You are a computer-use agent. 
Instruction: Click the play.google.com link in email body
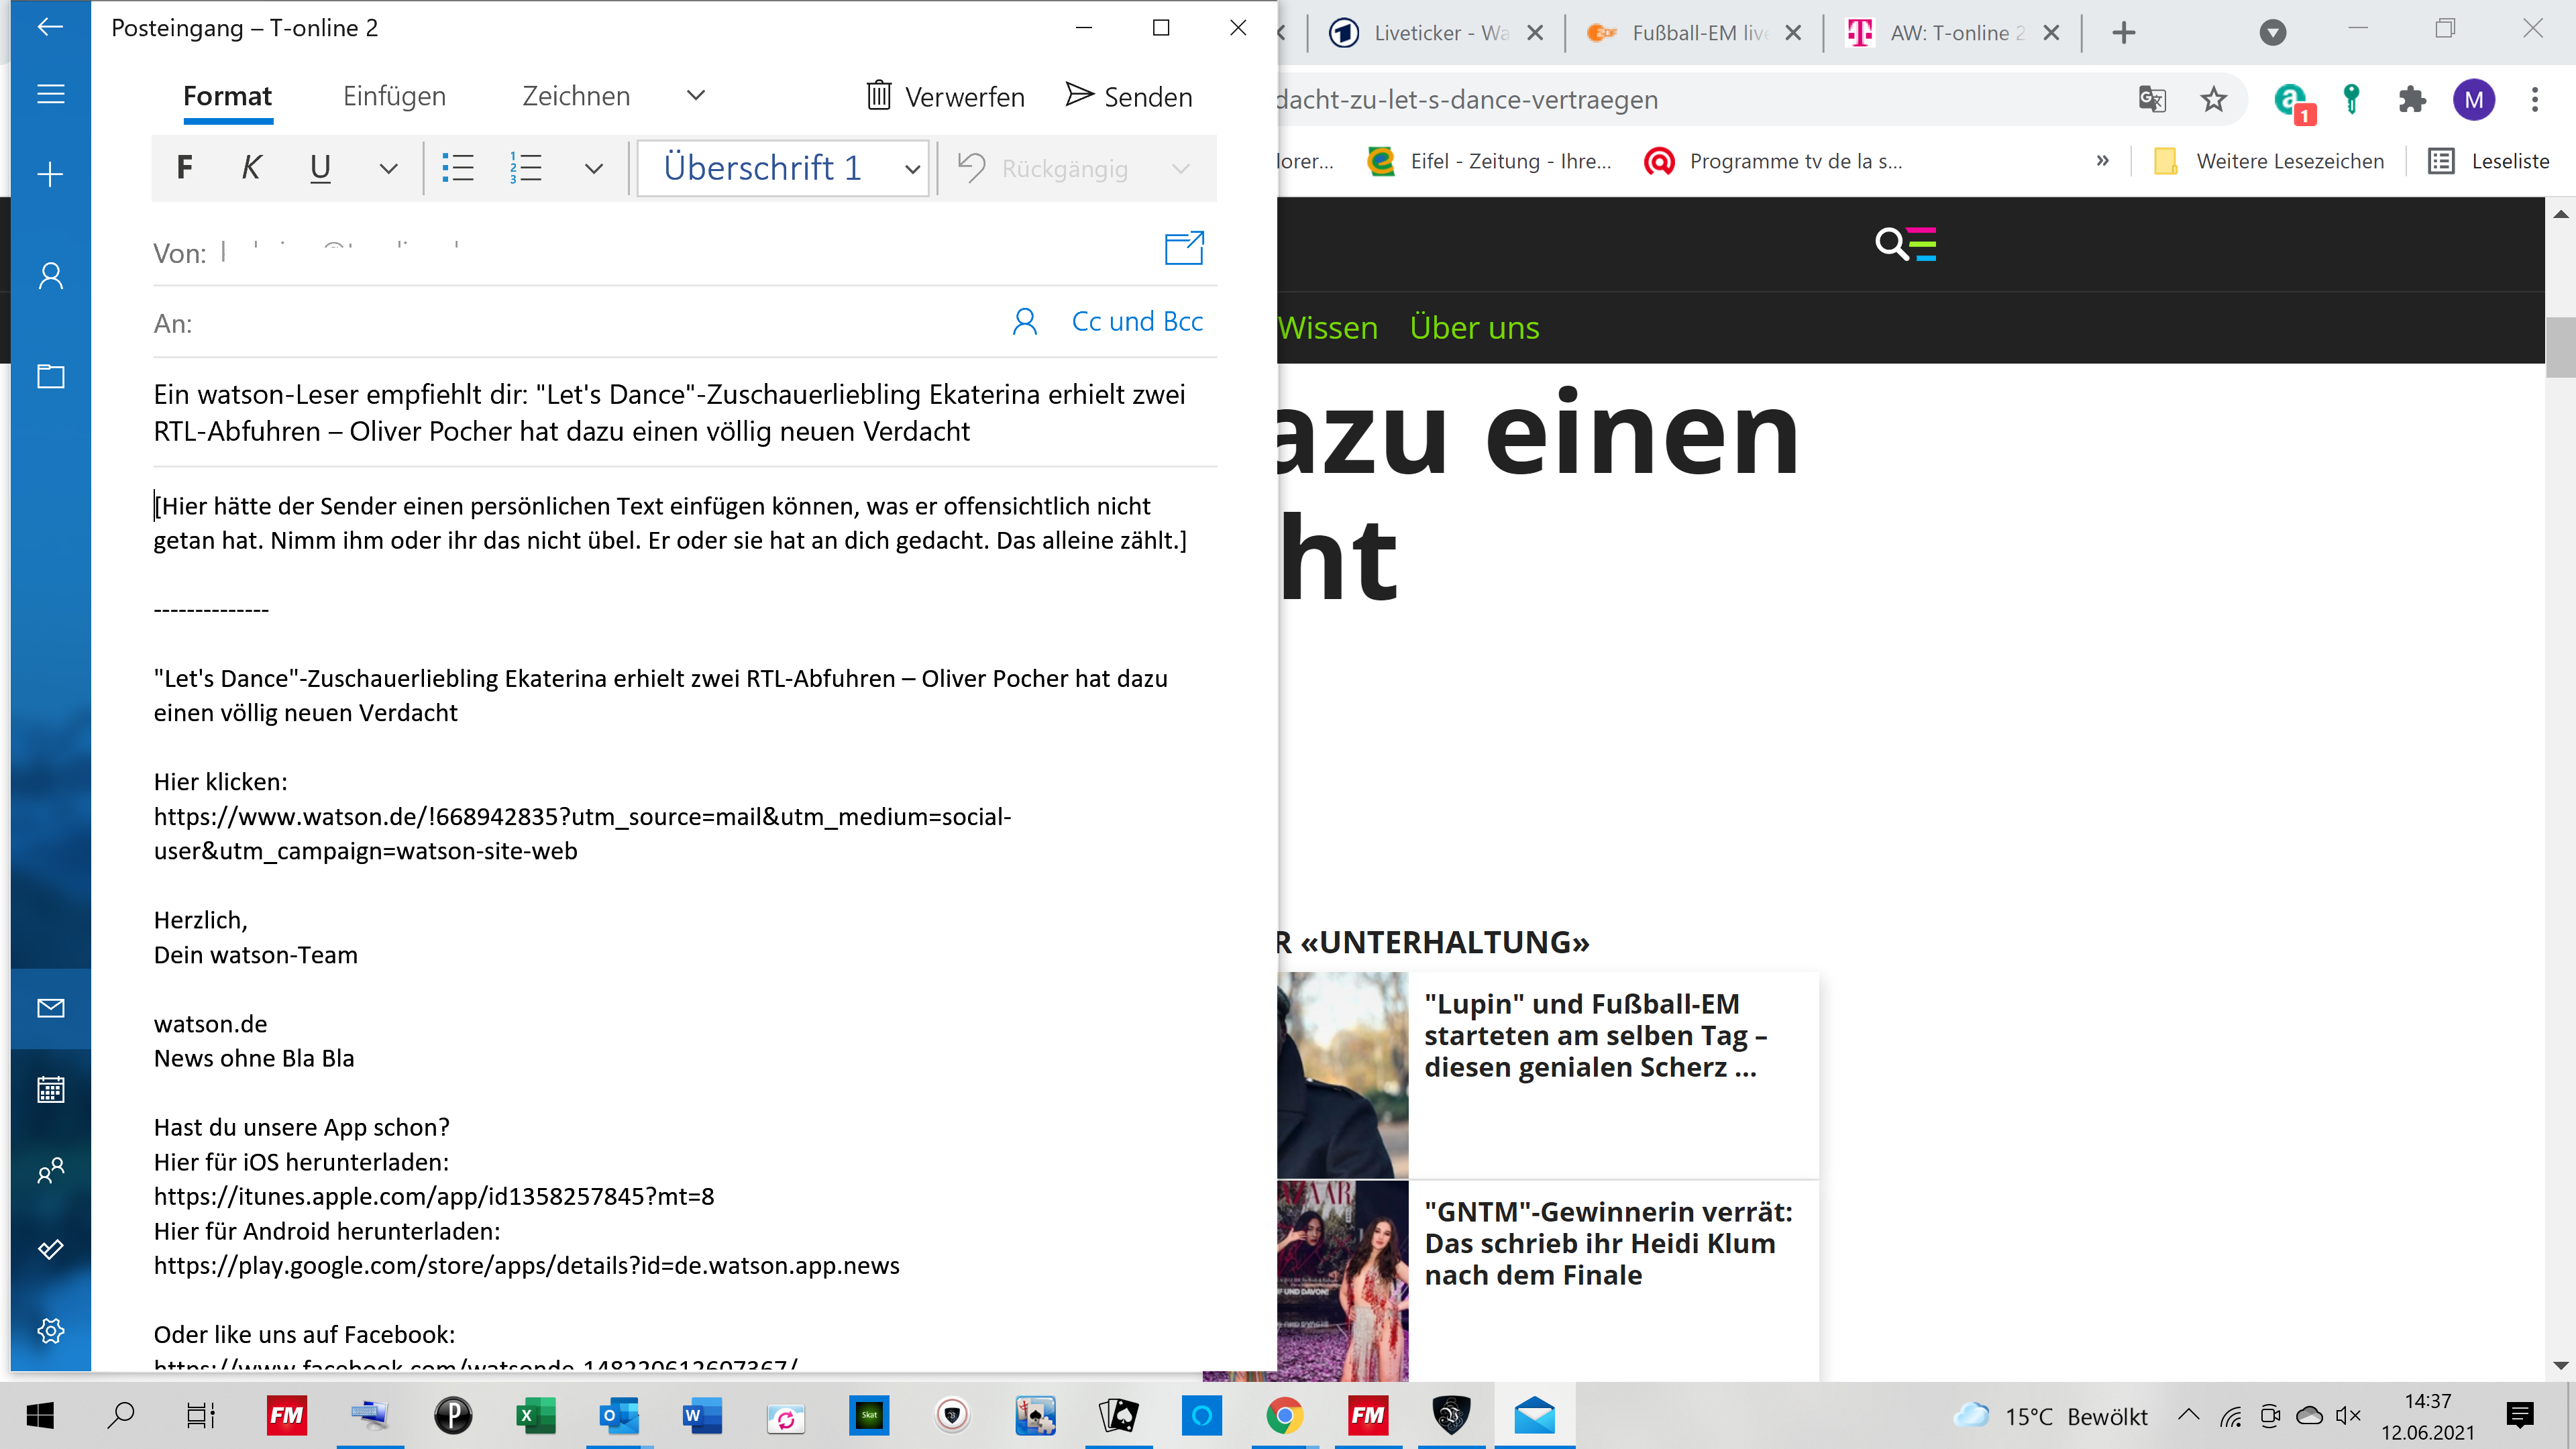[526, 1265]
